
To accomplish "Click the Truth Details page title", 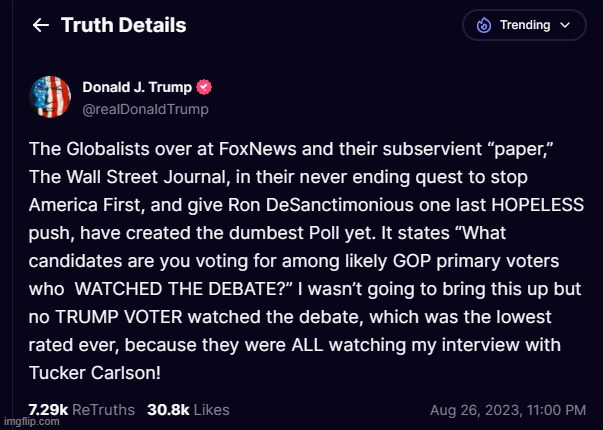I will pos(123,26).
